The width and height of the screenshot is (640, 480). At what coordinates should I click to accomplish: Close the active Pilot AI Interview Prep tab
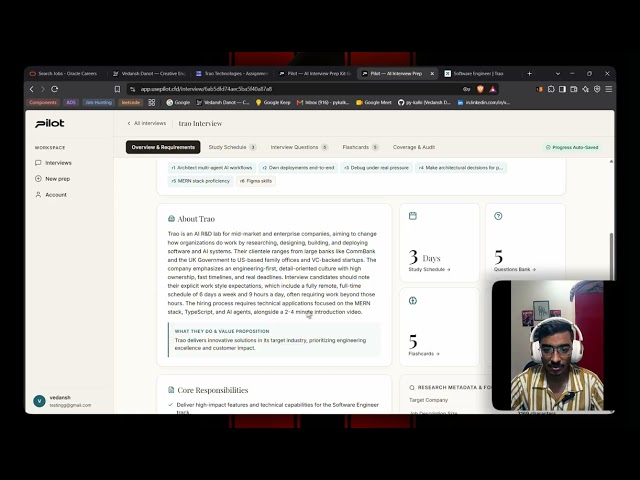click(x=432, y=73)
